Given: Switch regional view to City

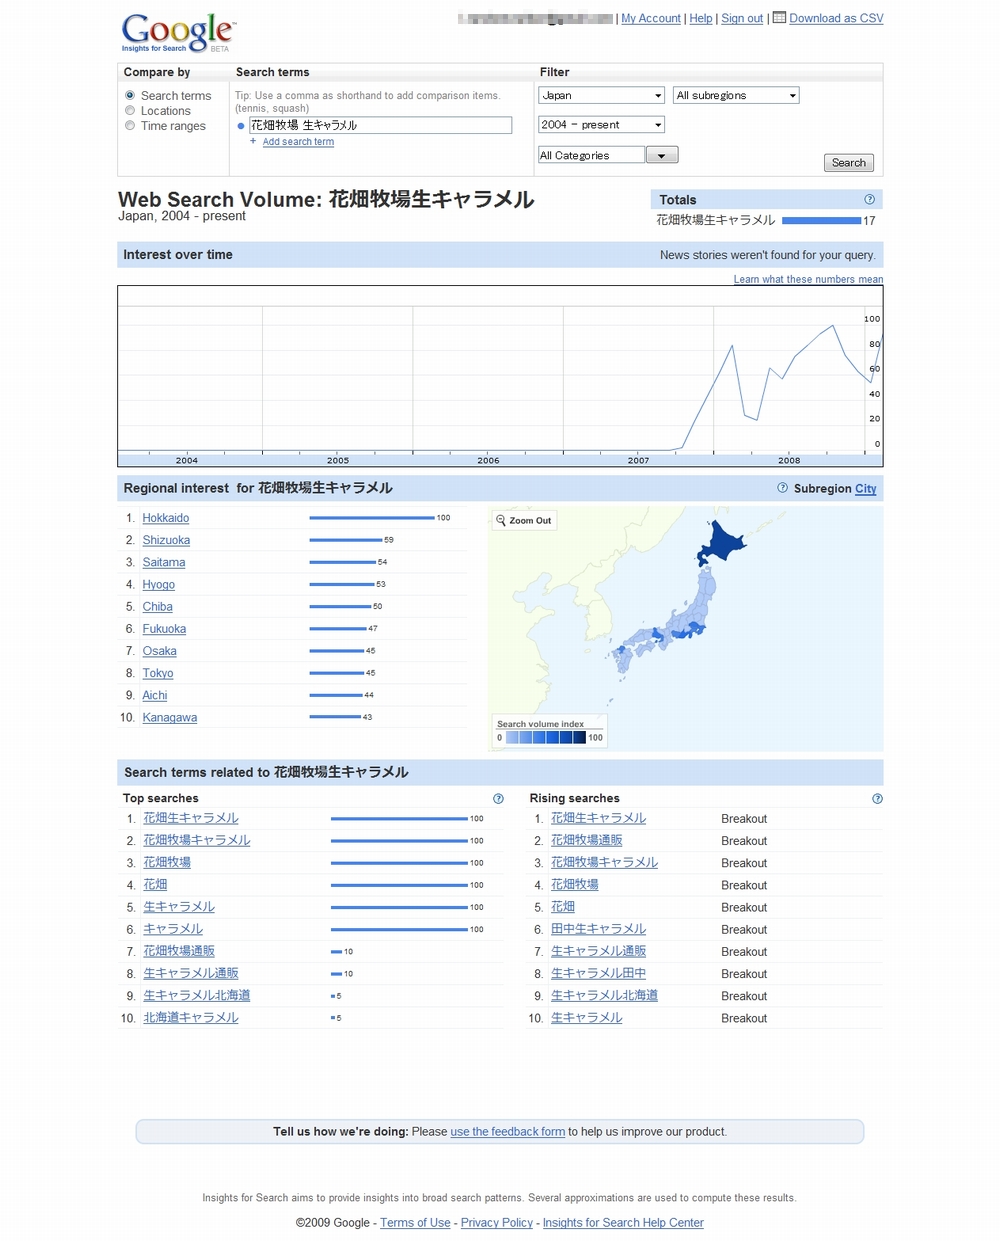Looking at the screenshot, I should [866, 489].
